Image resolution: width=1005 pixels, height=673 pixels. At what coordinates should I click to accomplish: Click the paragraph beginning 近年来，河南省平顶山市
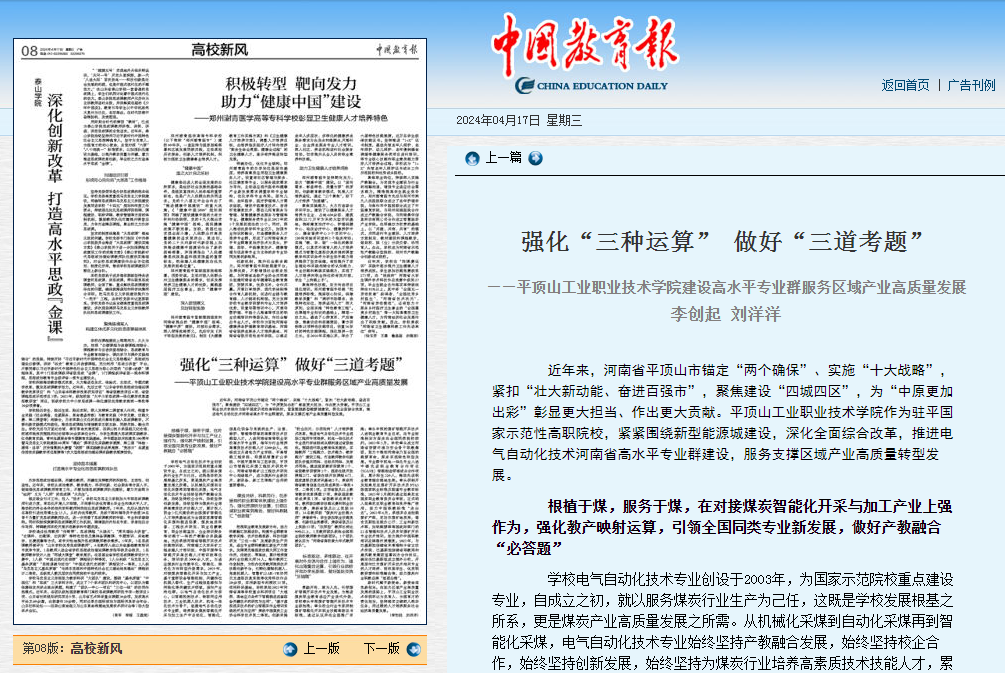tap(722, 422)
